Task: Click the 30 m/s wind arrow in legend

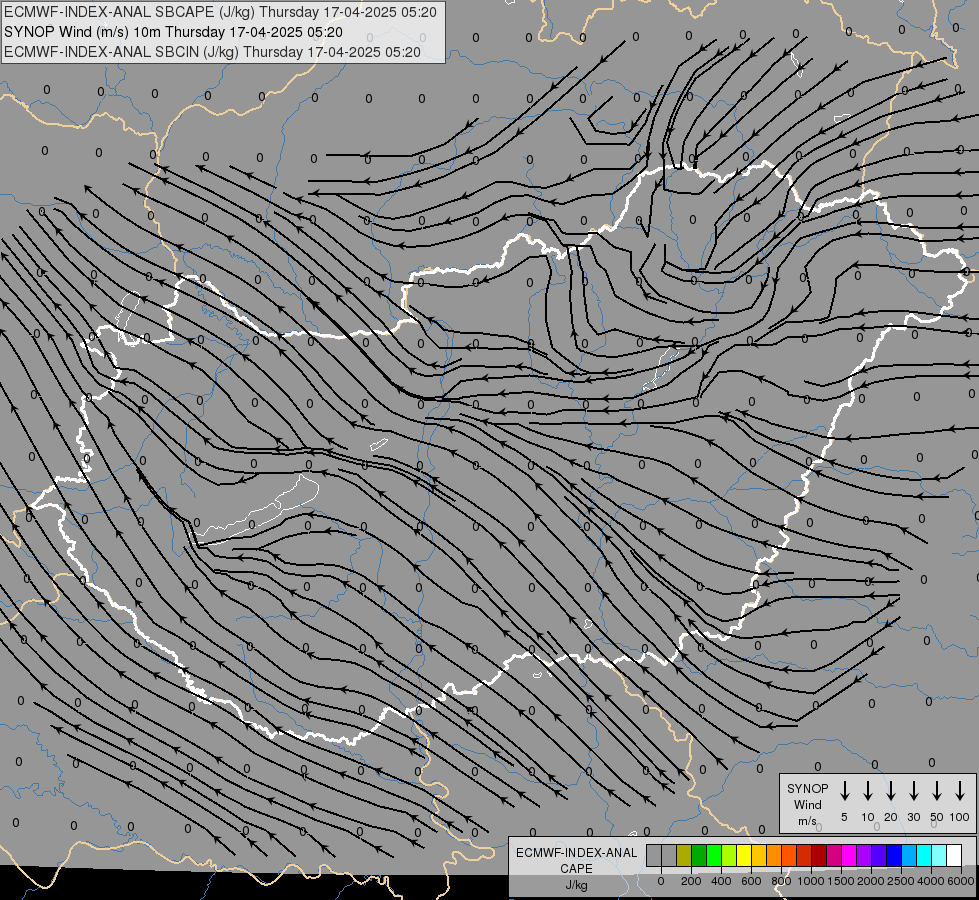Action: coord(913,790)
